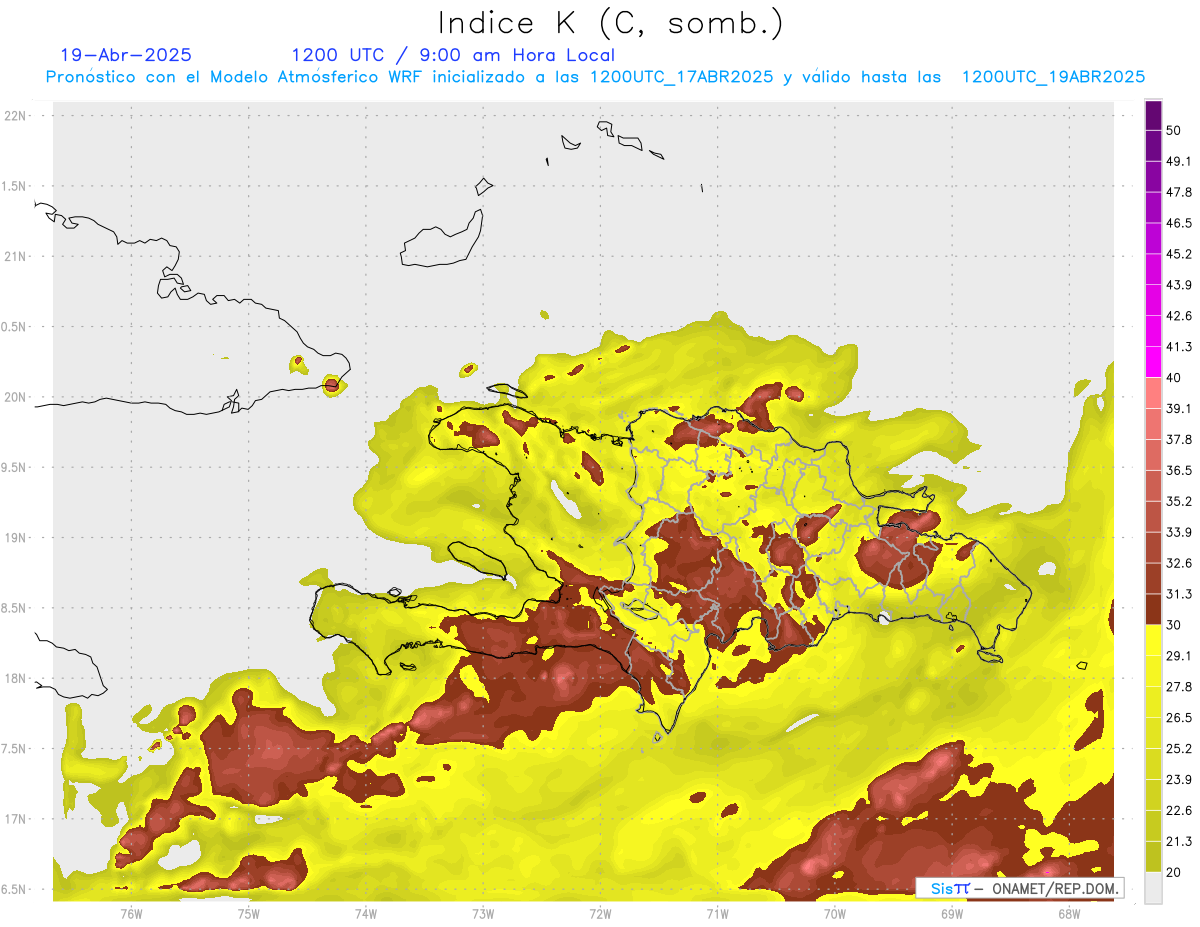Image resolution: width=1200 pixels, height=927 pixels.
Task: Click the light gray swatch below 20
Action: (x=1153, y=888)
